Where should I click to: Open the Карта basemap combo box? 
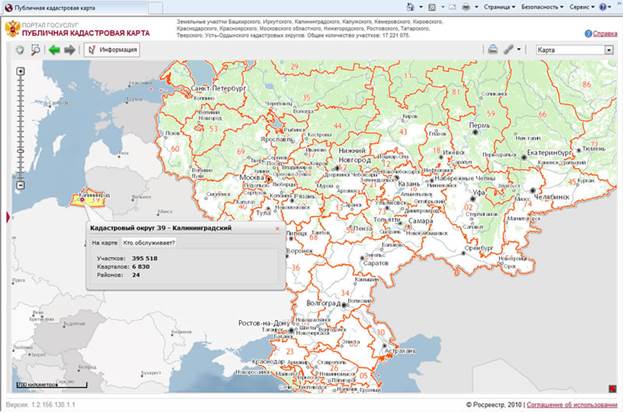pos(574,50)
